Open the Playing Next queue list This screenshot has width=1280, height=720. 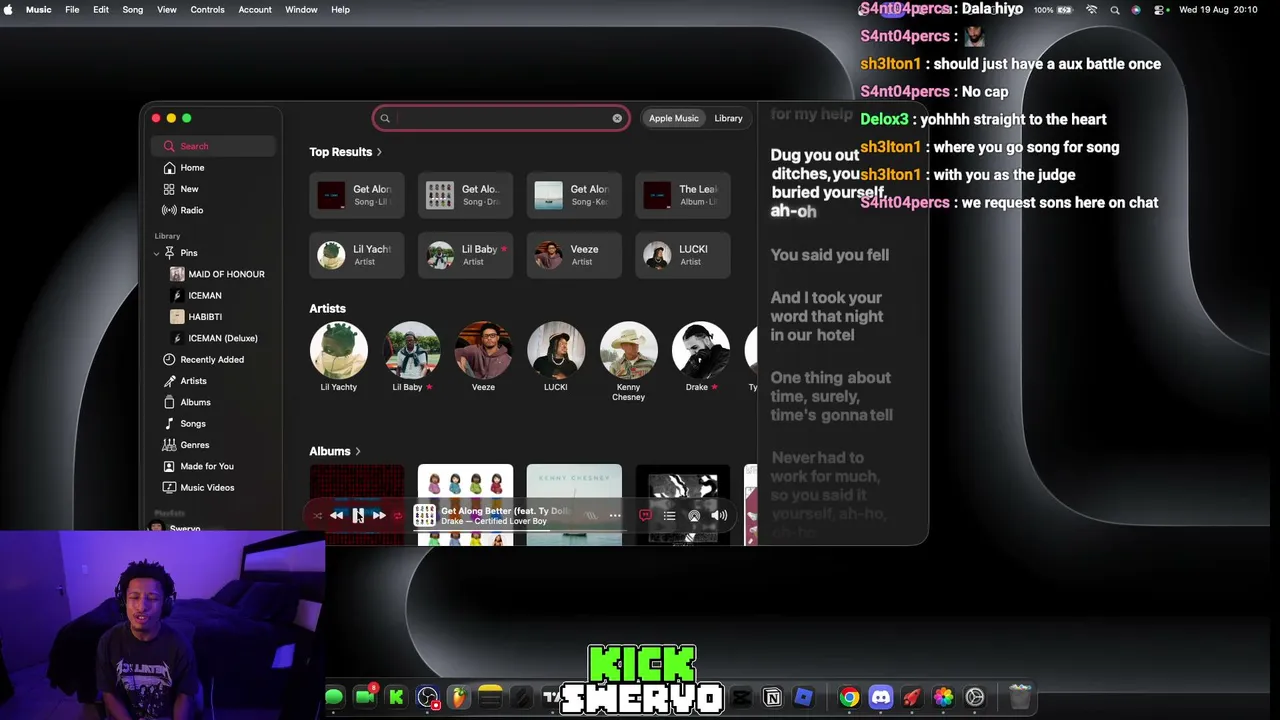coord(669,516)
